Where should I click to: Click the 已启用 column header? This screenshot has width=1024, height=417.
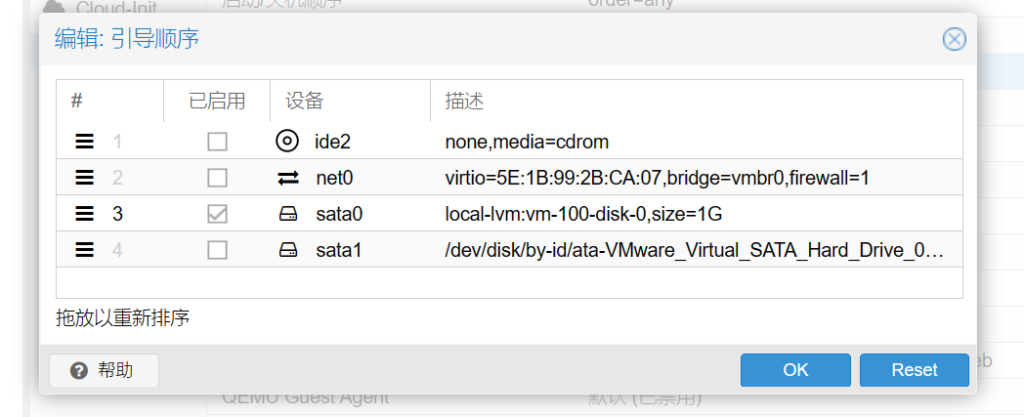pos(217,101)
